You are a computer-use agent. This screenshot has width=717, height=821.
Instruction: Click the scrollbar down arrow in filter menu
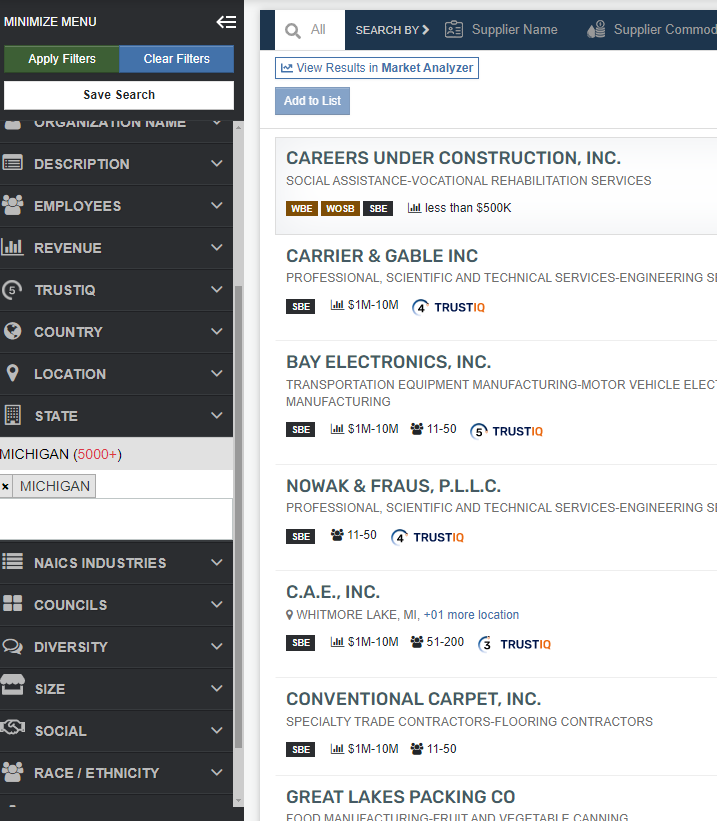(238, 801)
